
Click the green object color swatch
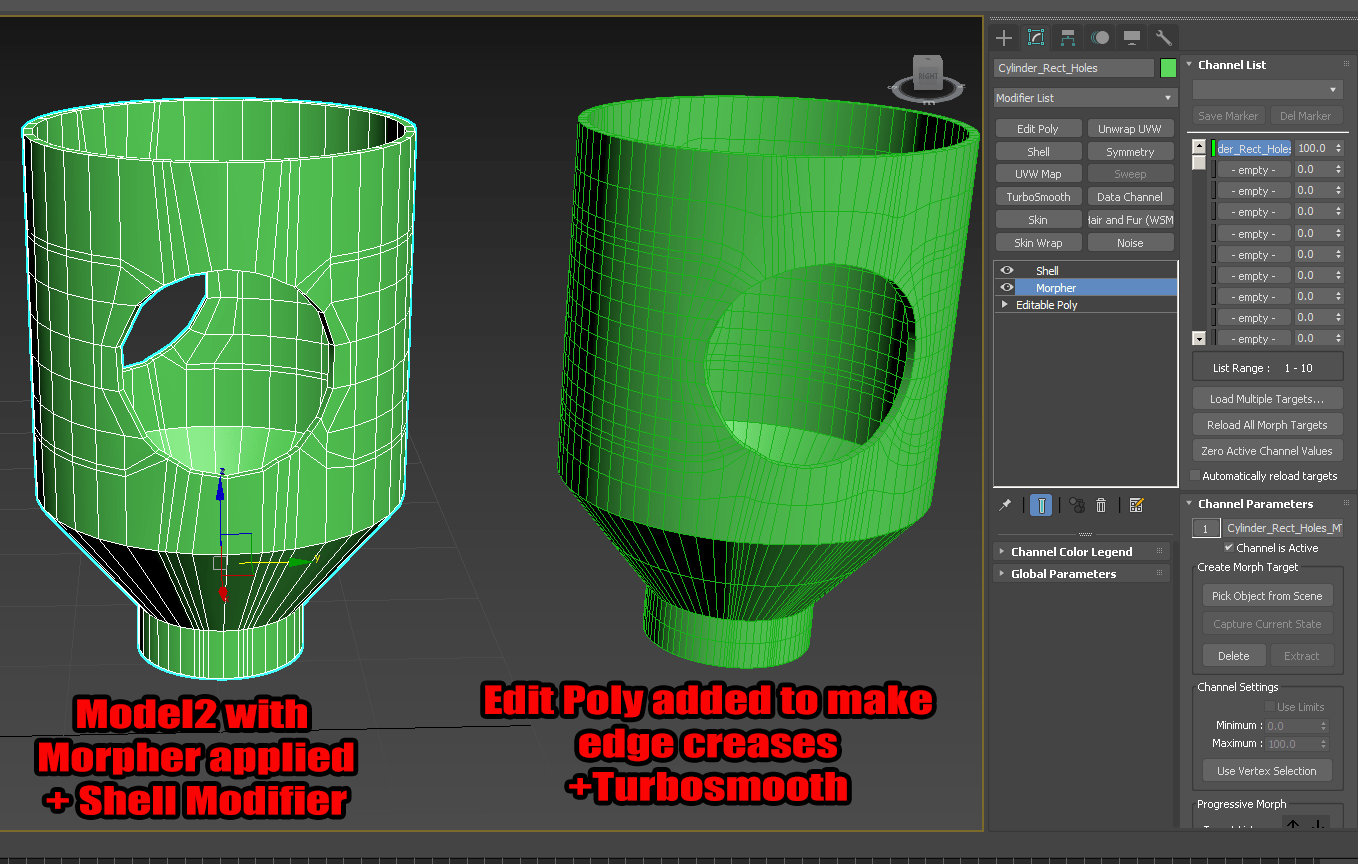click(1168, 68)
